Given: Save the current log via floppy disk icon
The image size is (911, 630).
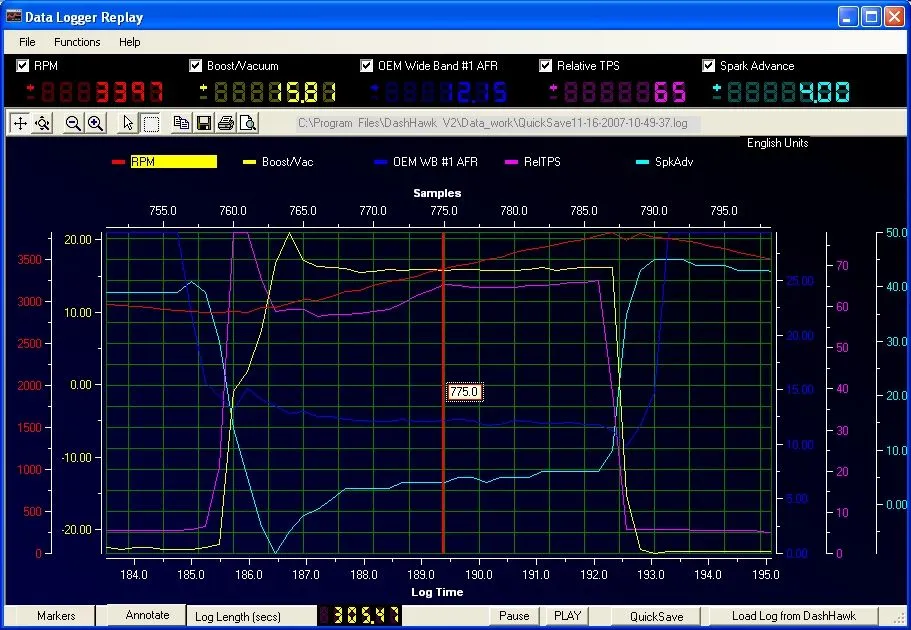Looking at the screenshot, I should click(x=206, y=122).
